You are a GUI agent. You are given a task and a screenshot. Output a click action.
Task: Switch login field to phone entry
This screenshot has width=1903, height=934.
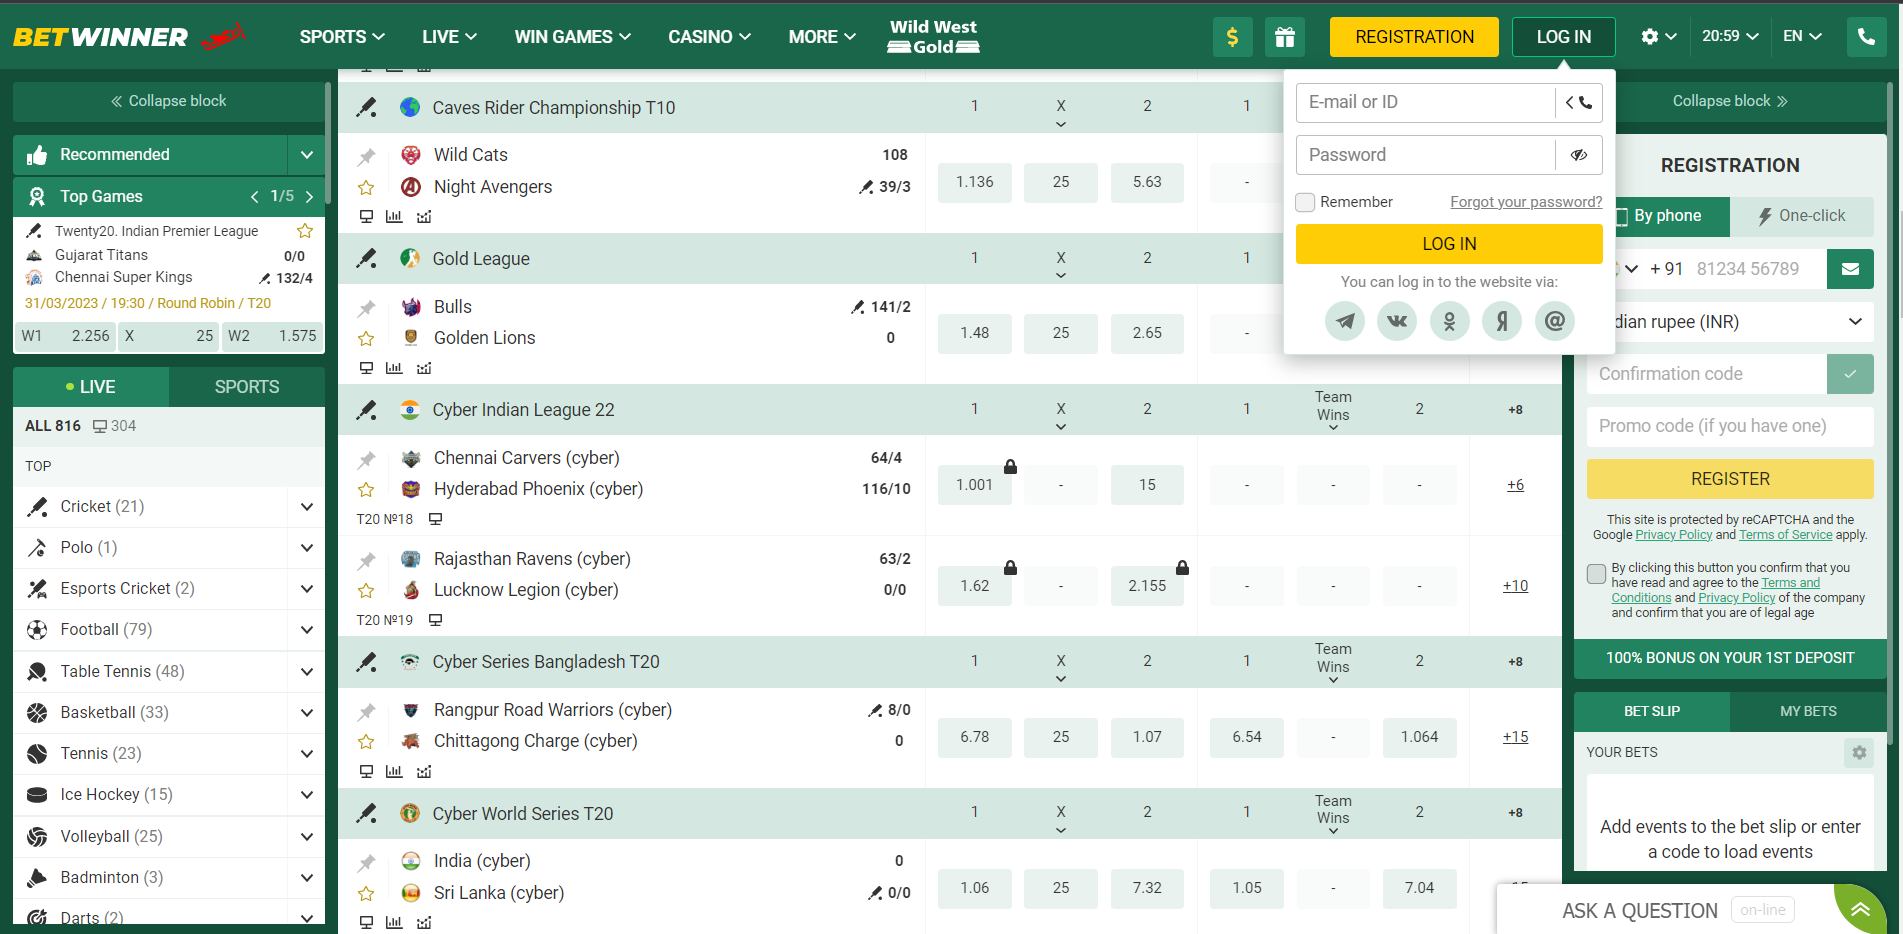1579,102
